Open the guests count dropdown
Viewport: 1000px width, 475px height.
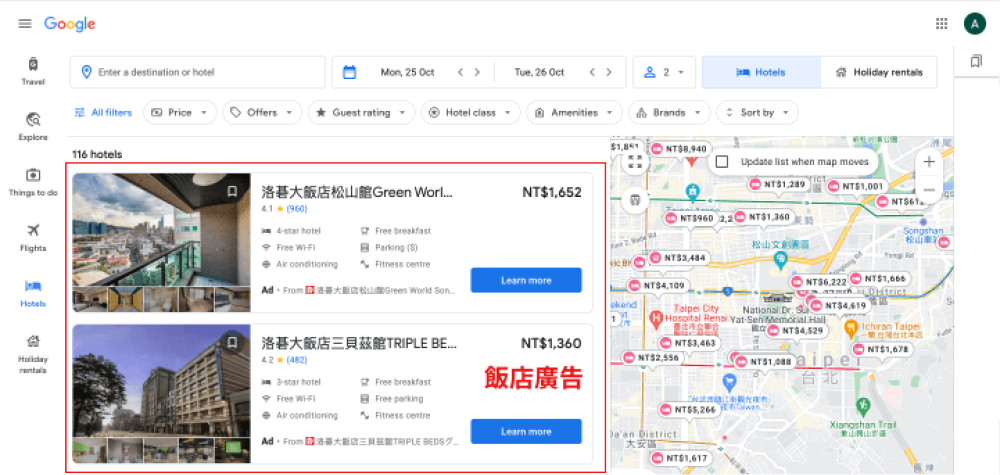(665, 72)
